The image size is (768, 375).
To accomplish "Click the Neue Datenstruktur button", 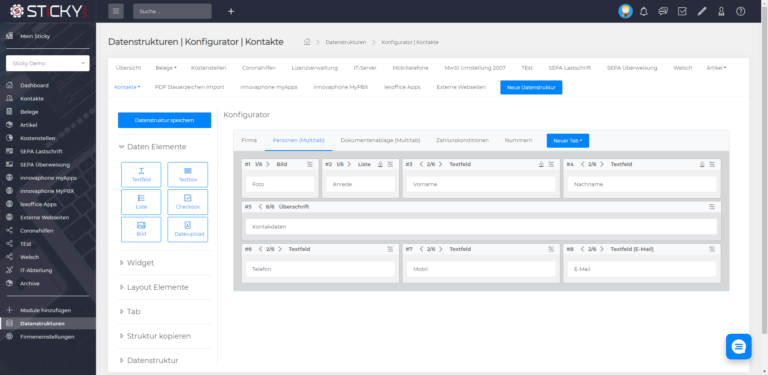I will coord(531,87).
